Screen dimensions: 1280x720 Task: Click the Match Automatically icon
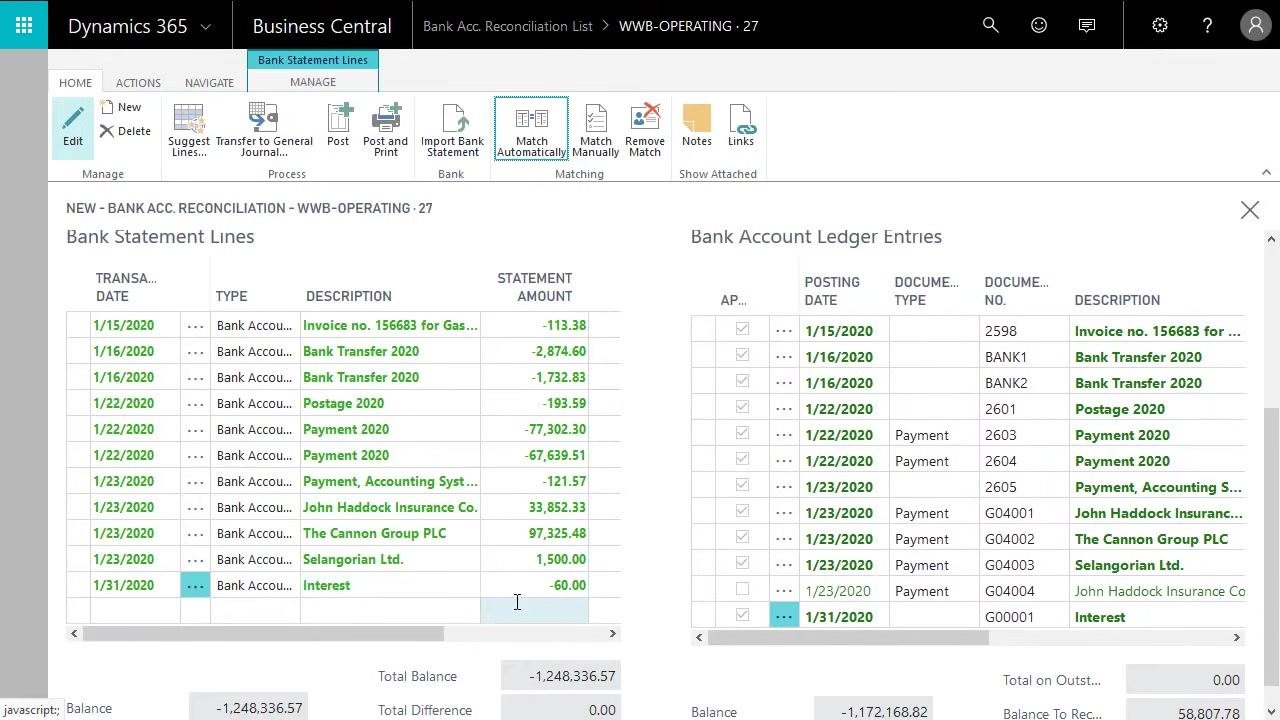coord(531,130)
